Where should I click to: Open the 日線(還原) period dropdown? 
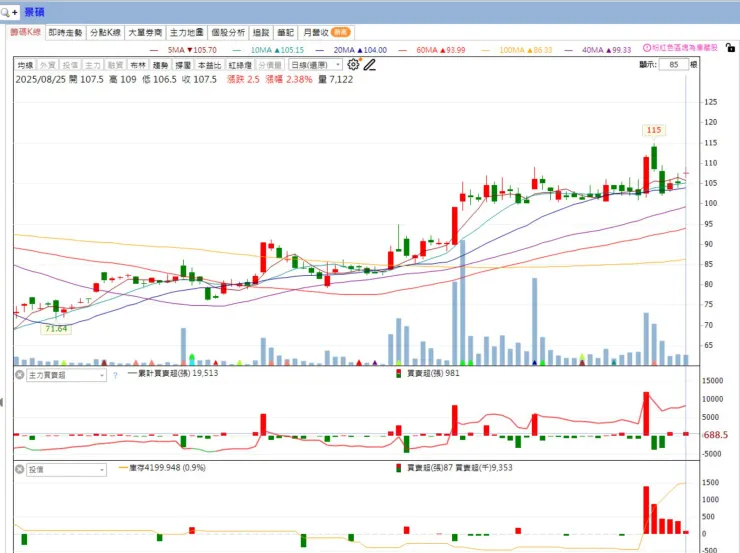[316, 65]
